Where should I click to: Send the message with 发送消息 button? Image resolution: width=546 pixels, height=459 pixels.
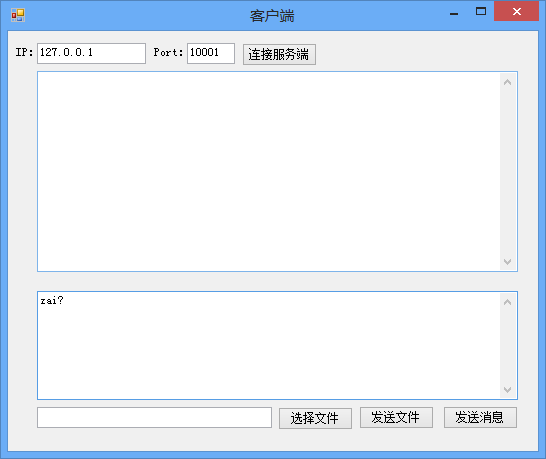click(x=480, y=417)
